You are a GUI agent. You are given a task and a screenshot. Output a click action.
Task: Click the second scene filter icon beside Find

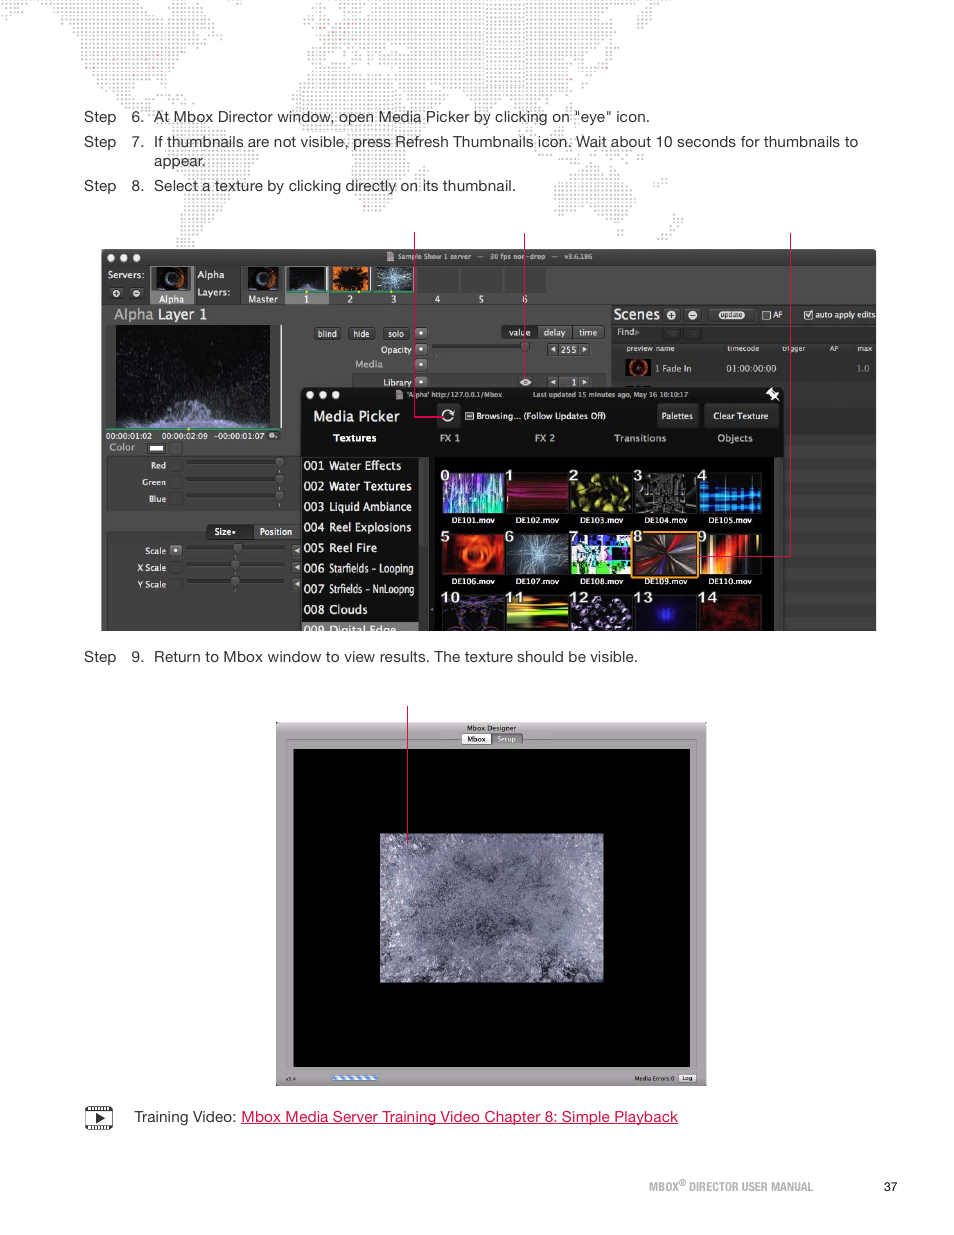(693, 333)
